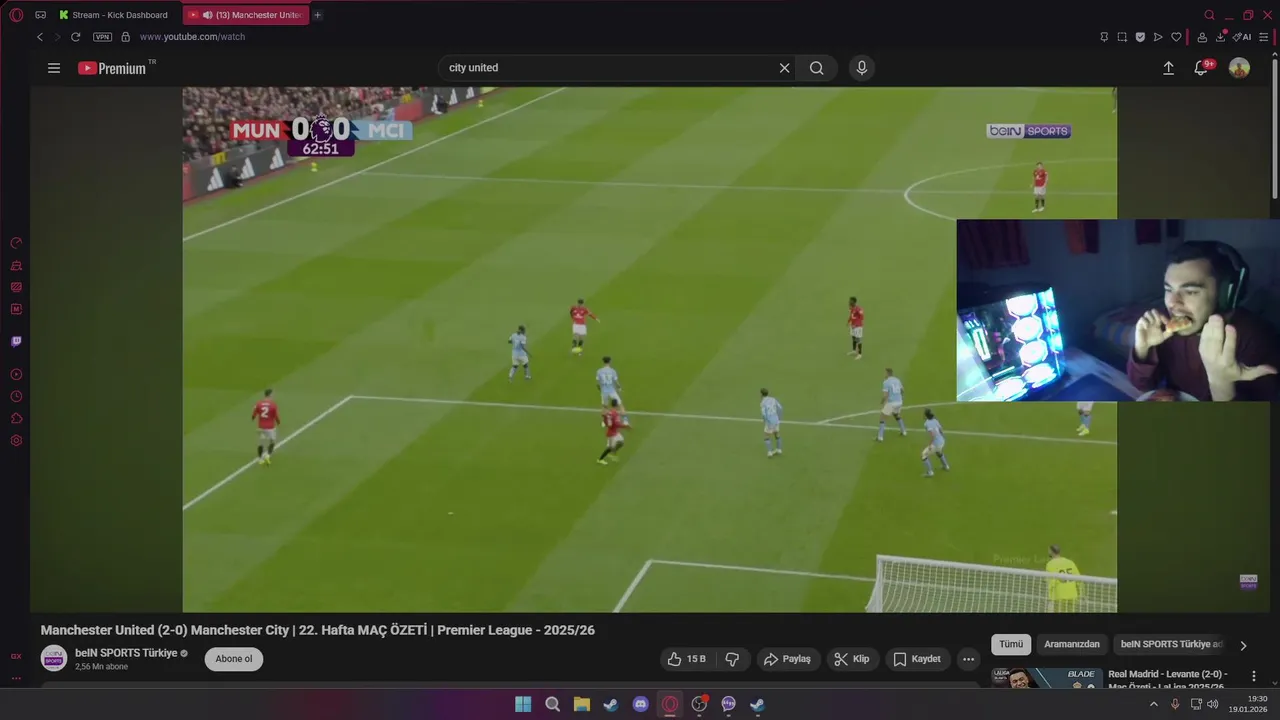The height and width of the screenshot is (720, 1280).
Task: Open YouTube guide hamburger menu
Action: [54, 68]
